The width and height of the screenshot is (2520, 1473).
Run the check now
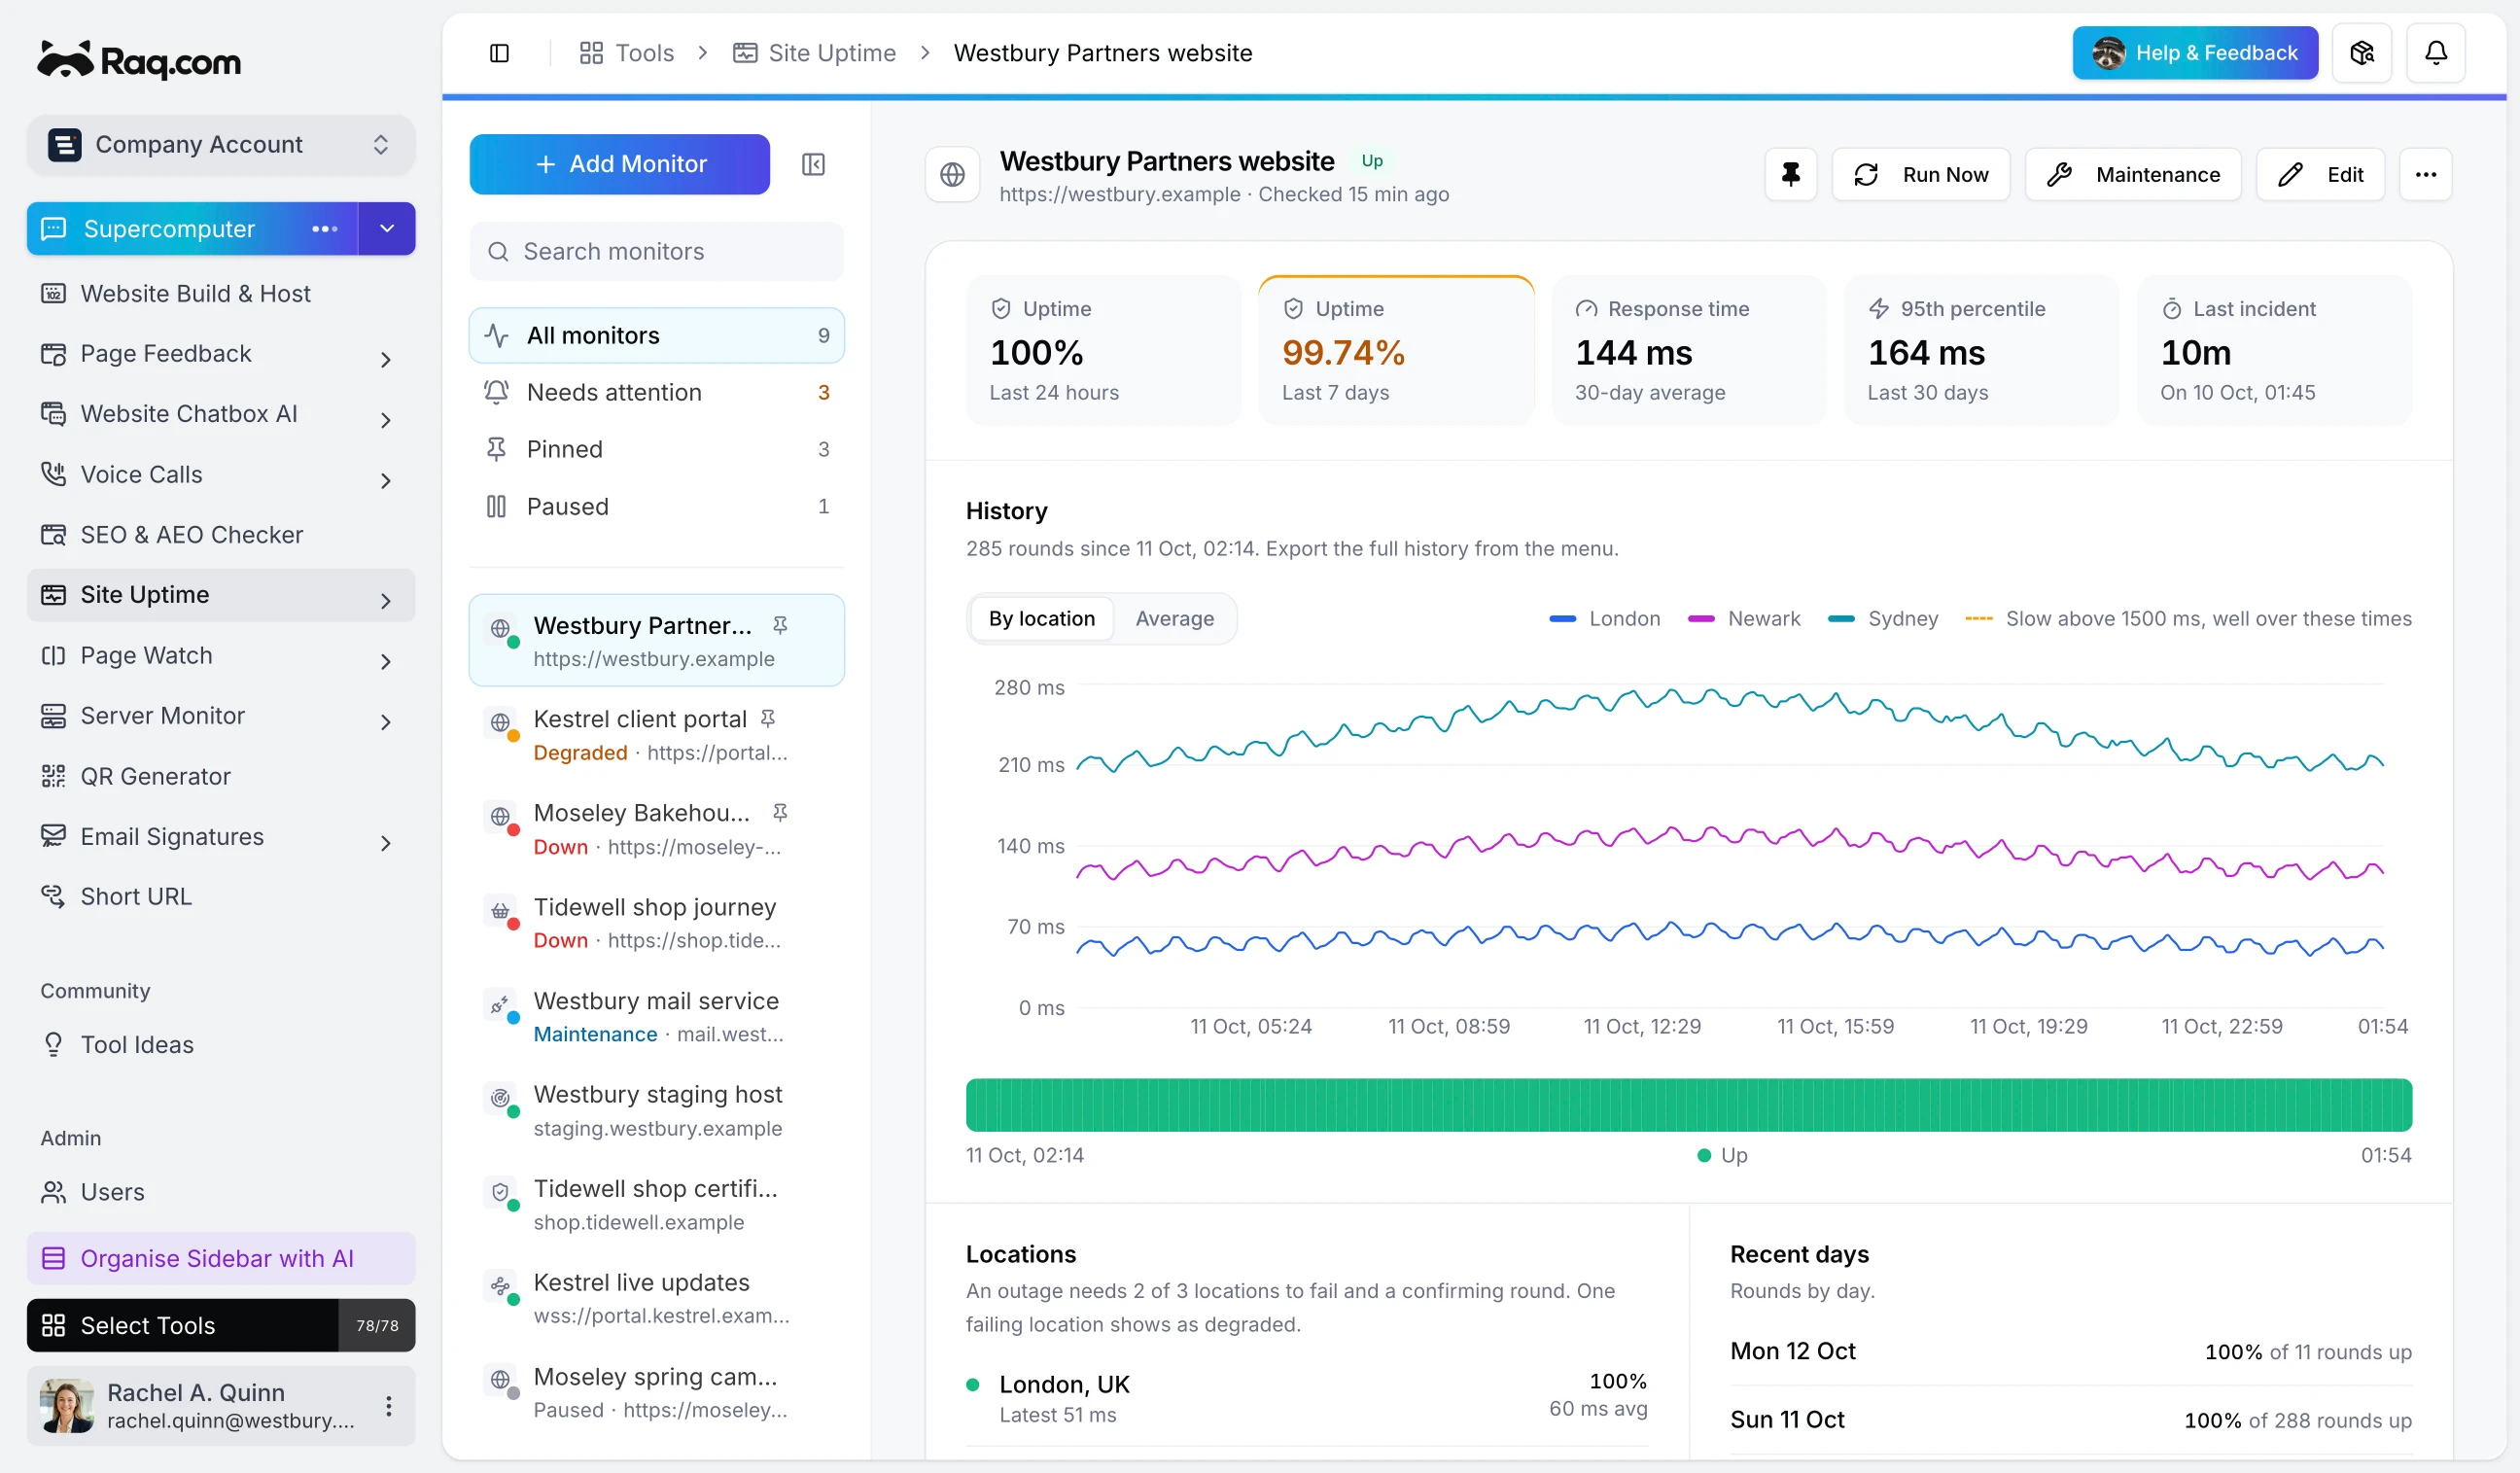coord(1920,175)
